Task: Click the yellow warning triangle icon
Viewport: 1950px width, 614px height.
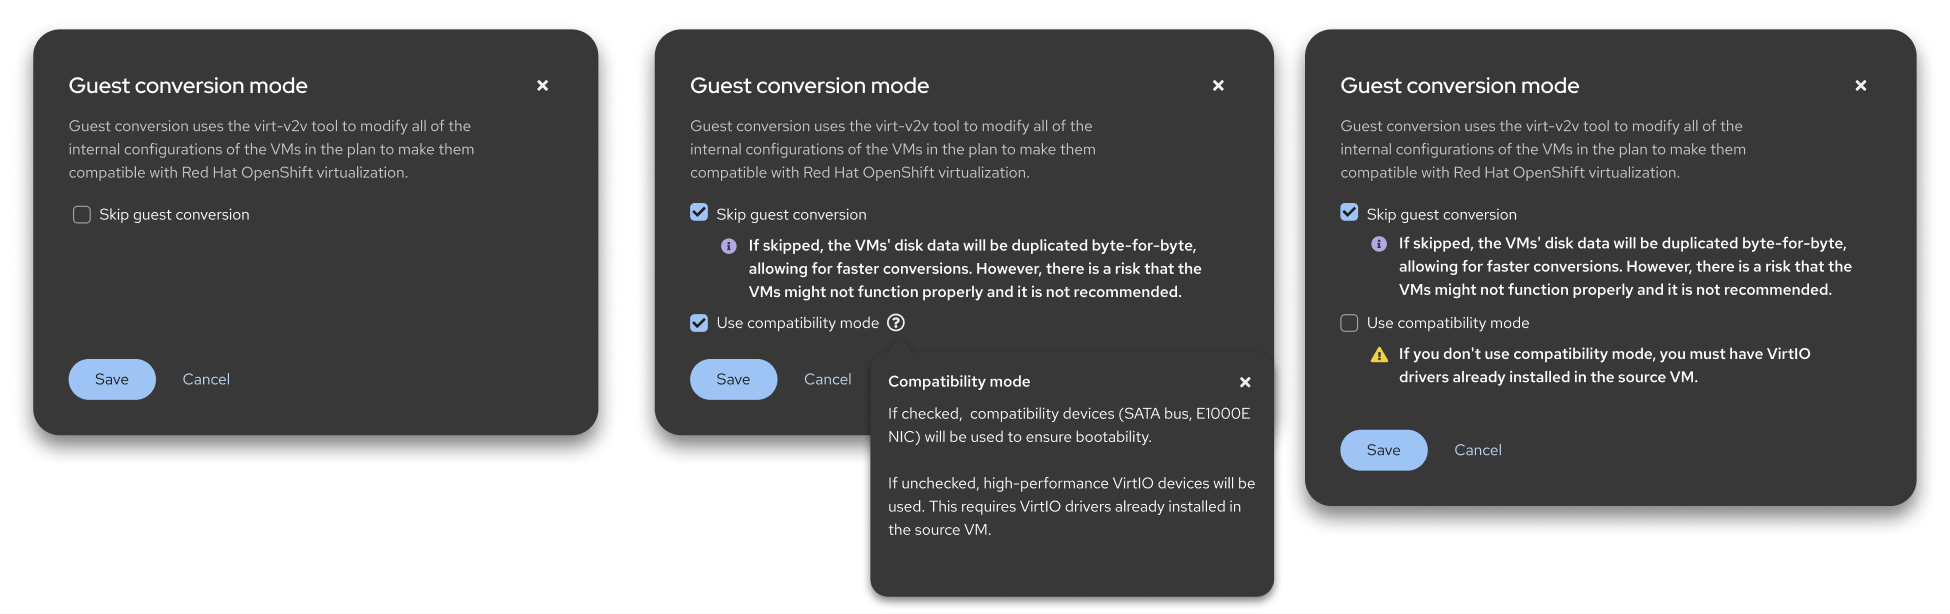Action: pos(1379,355)
